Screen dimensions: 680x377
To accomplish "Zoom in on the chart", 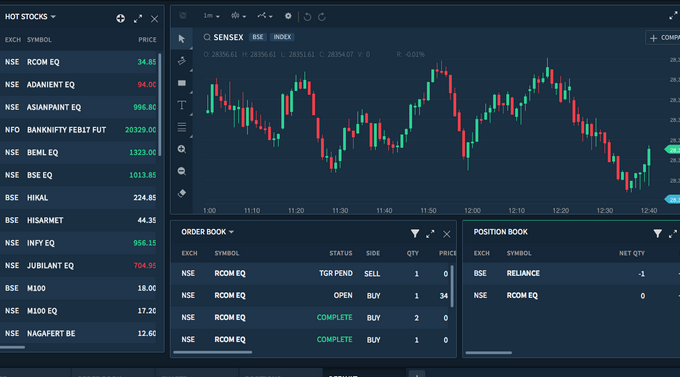I will point(182,149).
